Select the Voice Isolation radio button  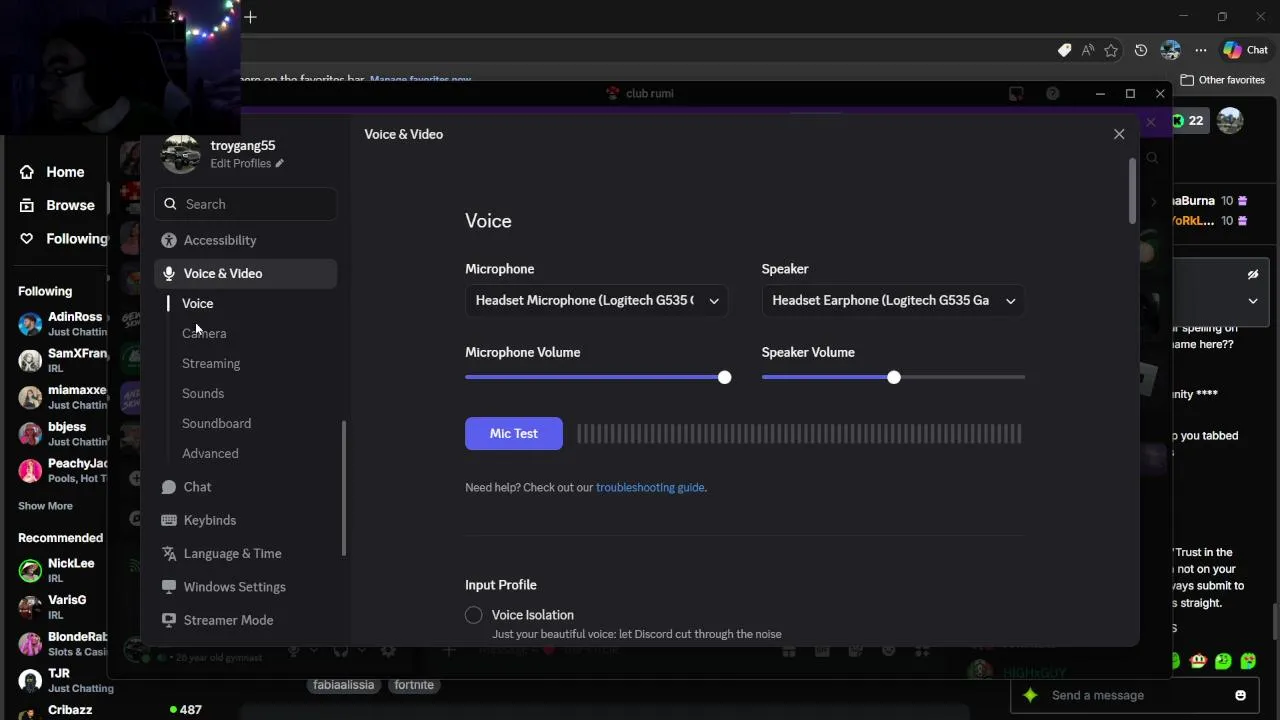click(474, 615)
